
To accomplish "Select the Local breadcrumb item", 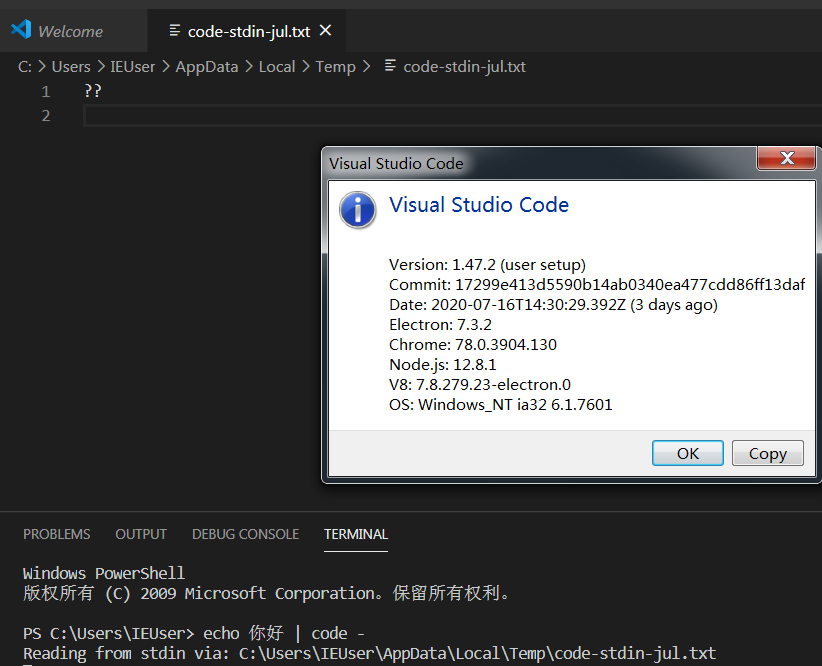I will point(277,67).
